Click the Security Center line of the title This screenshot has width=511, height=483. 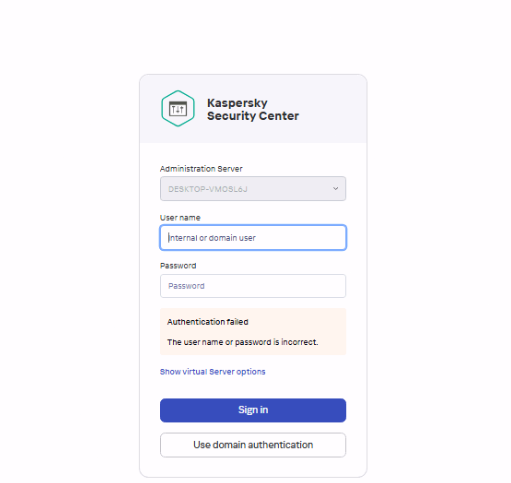pos(253,116)
